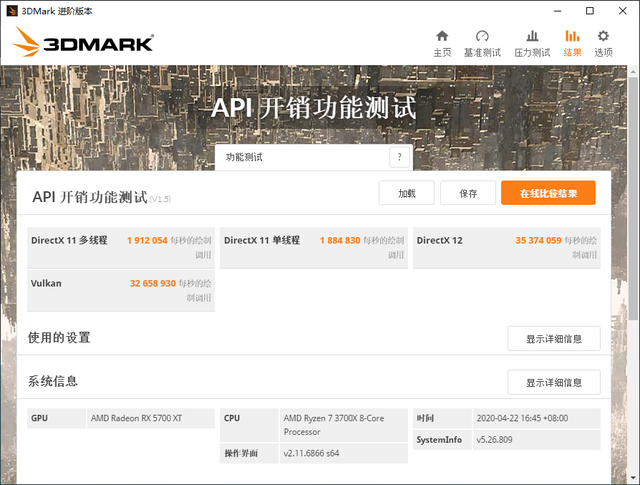The width and height of the screenshot is (640, 485).
Task: Click the V1.5 version label
Action: 160,199
